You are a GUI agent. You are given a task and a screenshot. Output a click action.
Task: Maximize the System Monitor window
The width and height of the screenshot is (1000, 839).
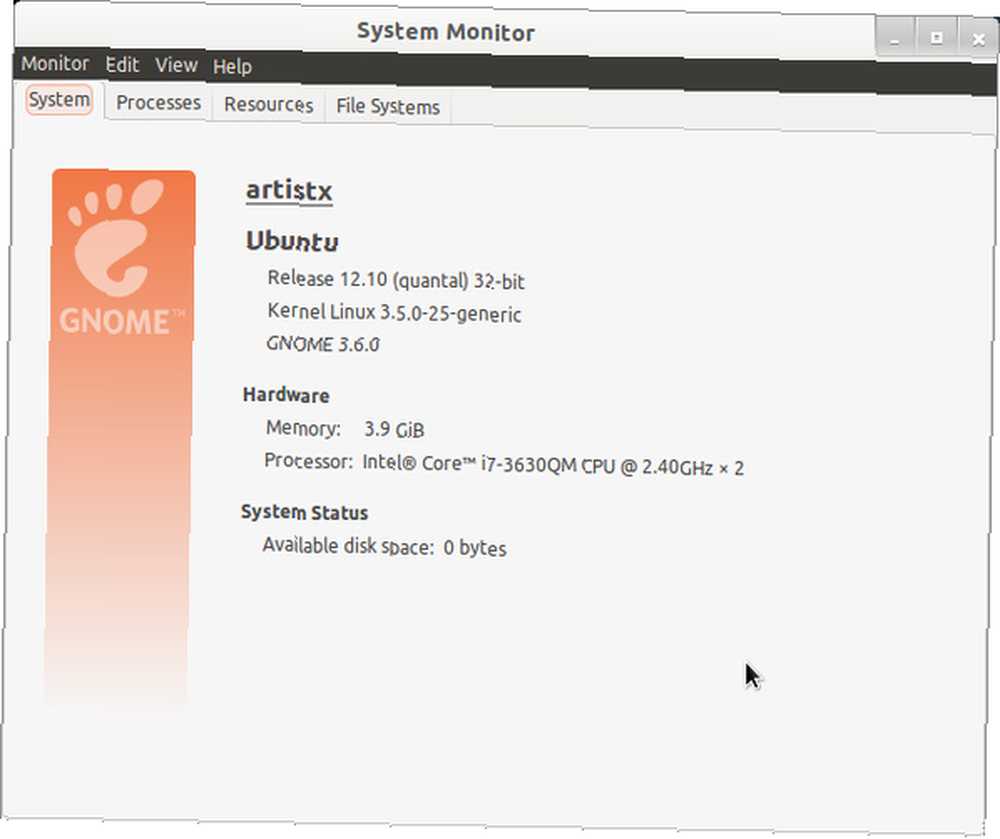pyautogui.click(x=936, y=38)
